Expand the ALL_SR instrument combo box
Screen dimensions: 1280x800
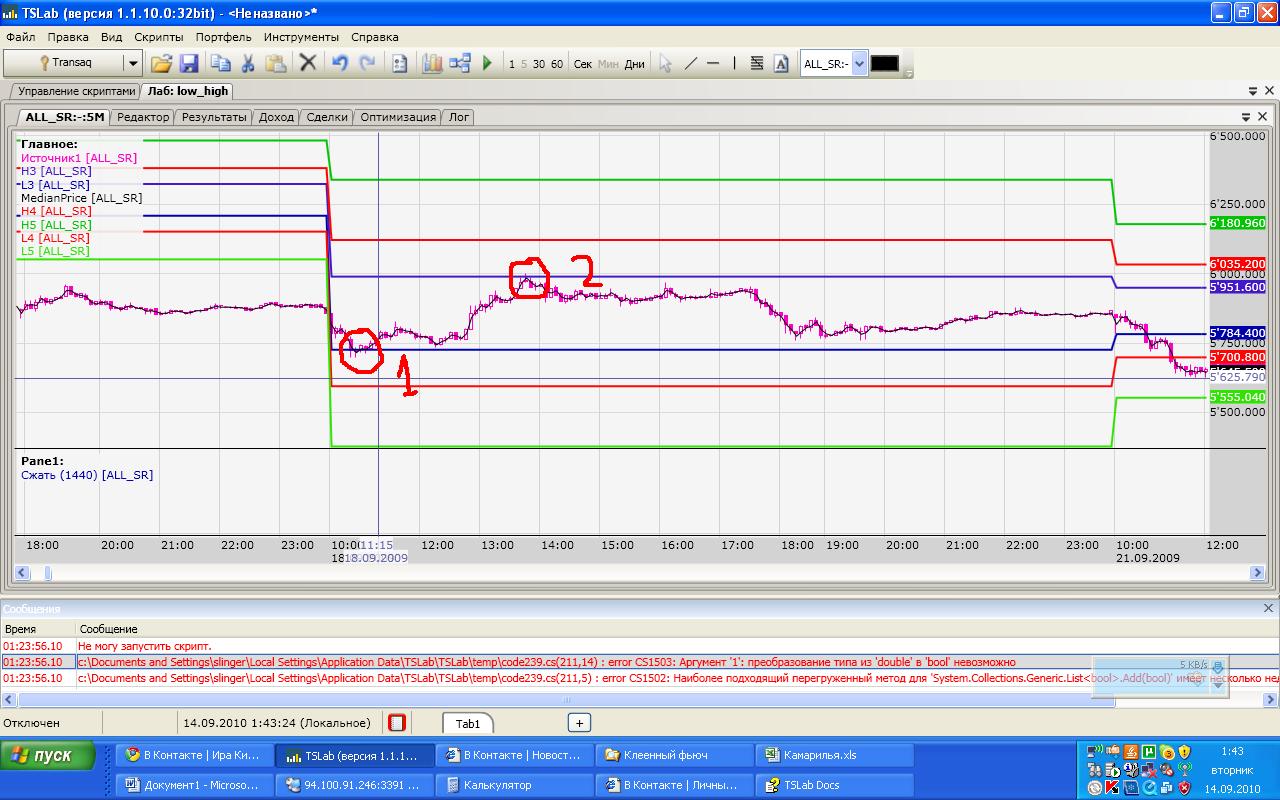point(859,63)
